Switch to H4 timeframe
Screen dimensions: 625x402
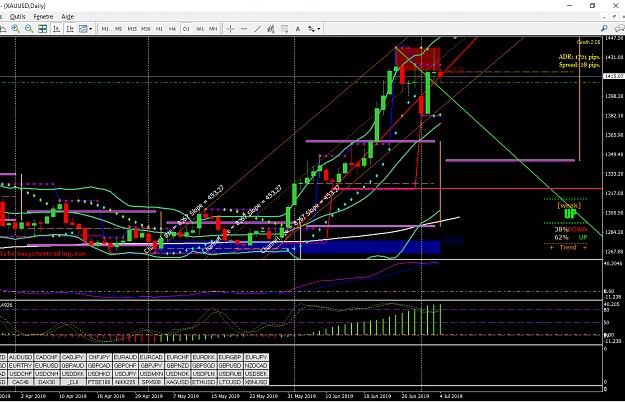pyautogui.click(x=173, y=29)
